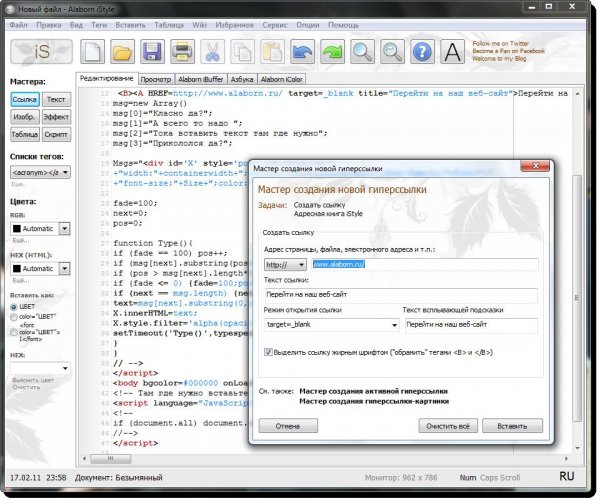Open find-and-replace magnifier icon
Screen dimensions: 600x501
pos(392,51)
